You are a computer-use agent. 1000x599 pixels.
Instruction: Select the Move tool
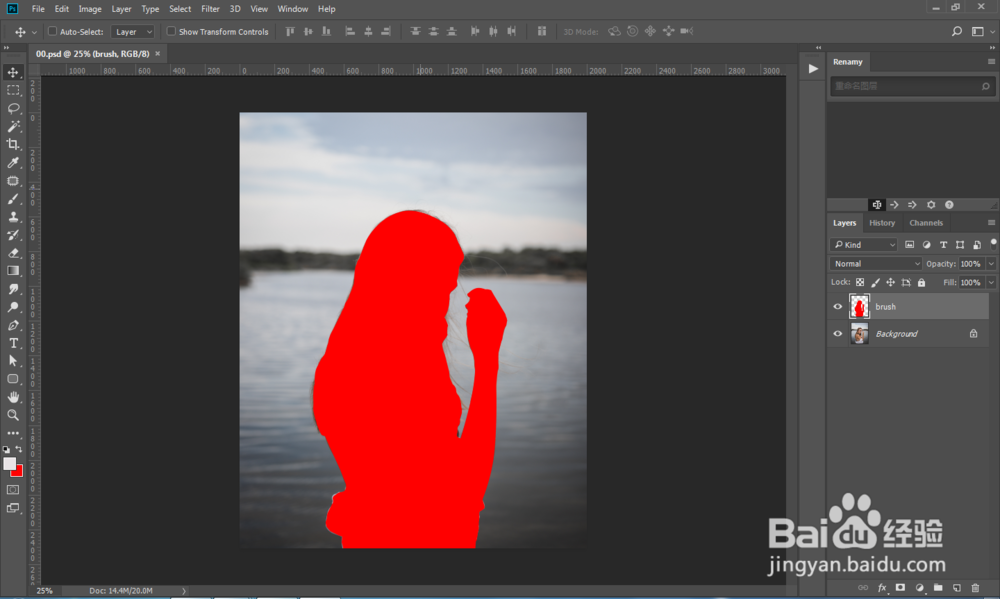pyautogui.click(x=13, y=72)
